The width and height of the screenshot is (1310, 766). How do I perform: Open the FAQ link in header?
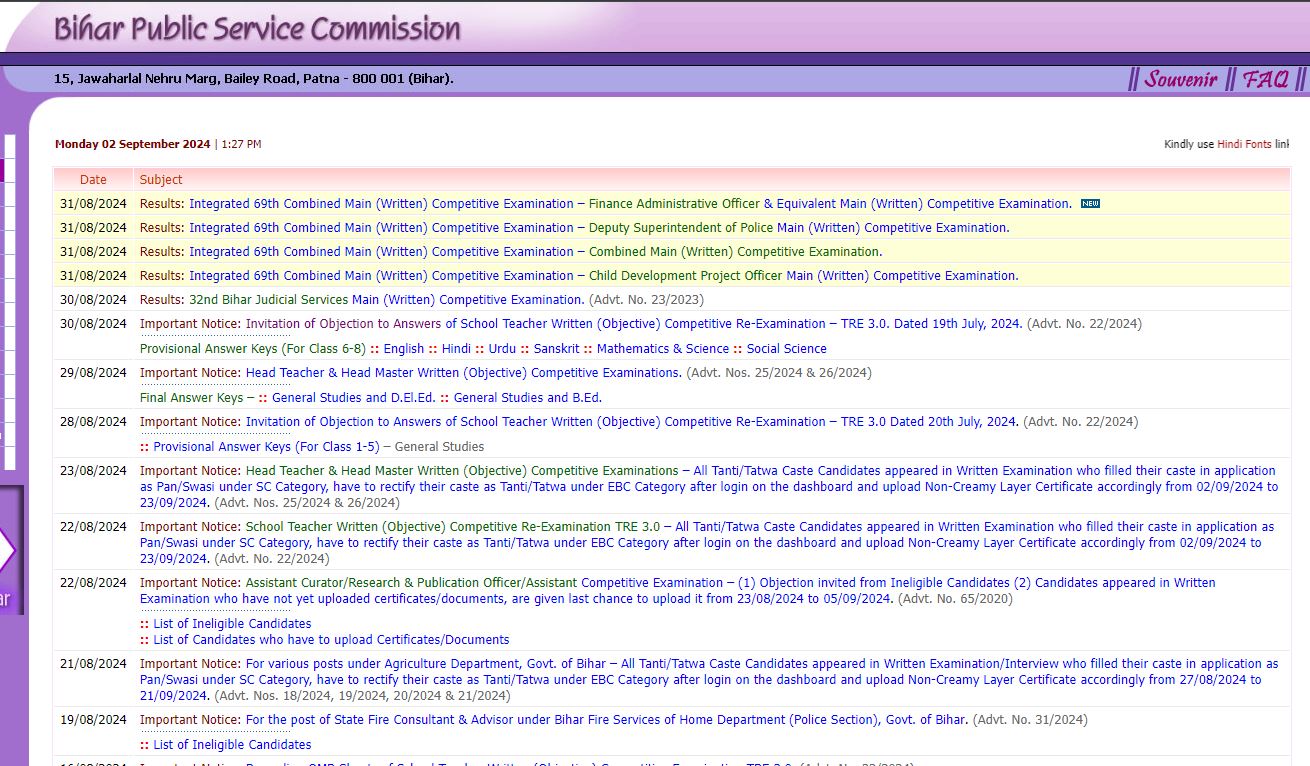click(1265, 79)
